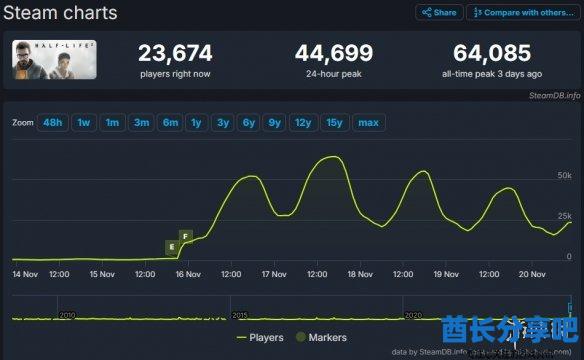Set chart zoom to 3y
Viewport: 584px width, 360px height.
click(x=223, y=122)
